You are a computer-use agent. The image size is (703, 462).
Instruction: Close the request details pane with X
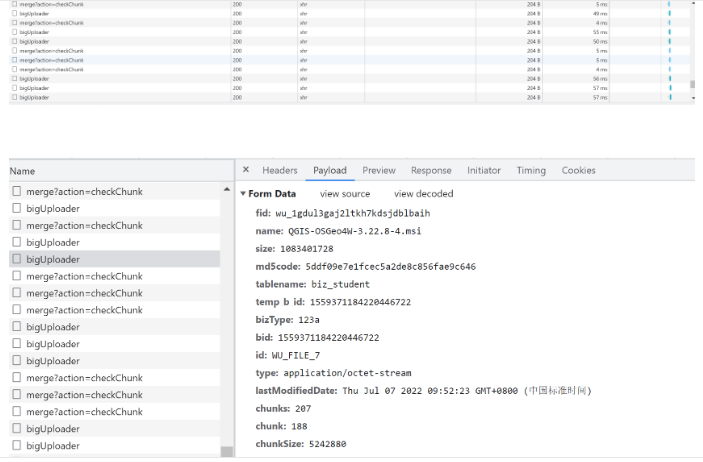click(246, 170)
